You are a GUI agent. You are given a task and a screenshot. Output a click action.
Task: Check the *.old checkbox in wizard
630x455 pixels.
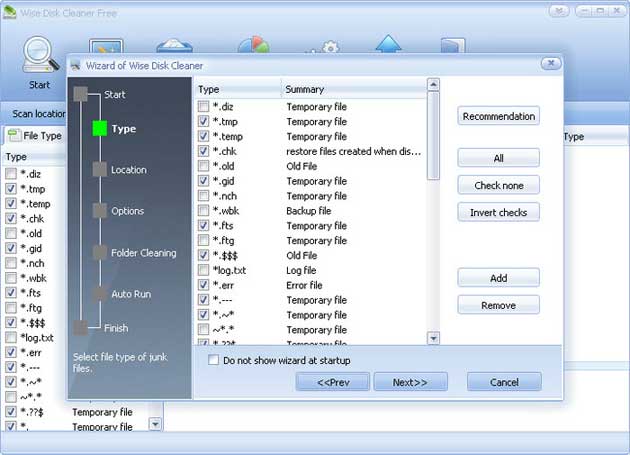click(203, 166)
